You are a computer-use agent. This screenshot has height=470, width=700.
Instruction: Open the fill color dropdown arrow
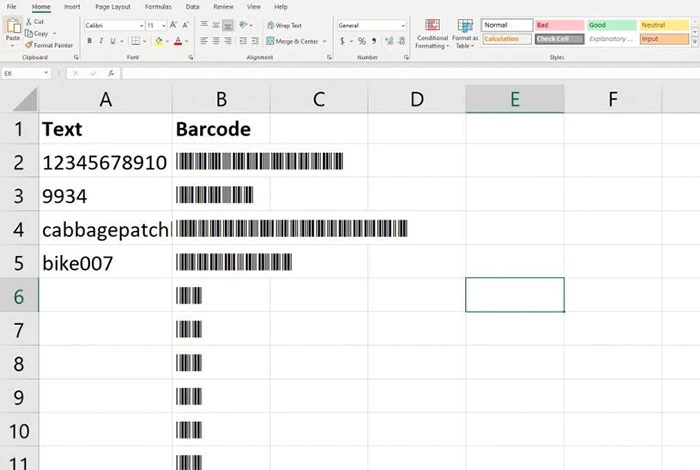tap(167, 42)
